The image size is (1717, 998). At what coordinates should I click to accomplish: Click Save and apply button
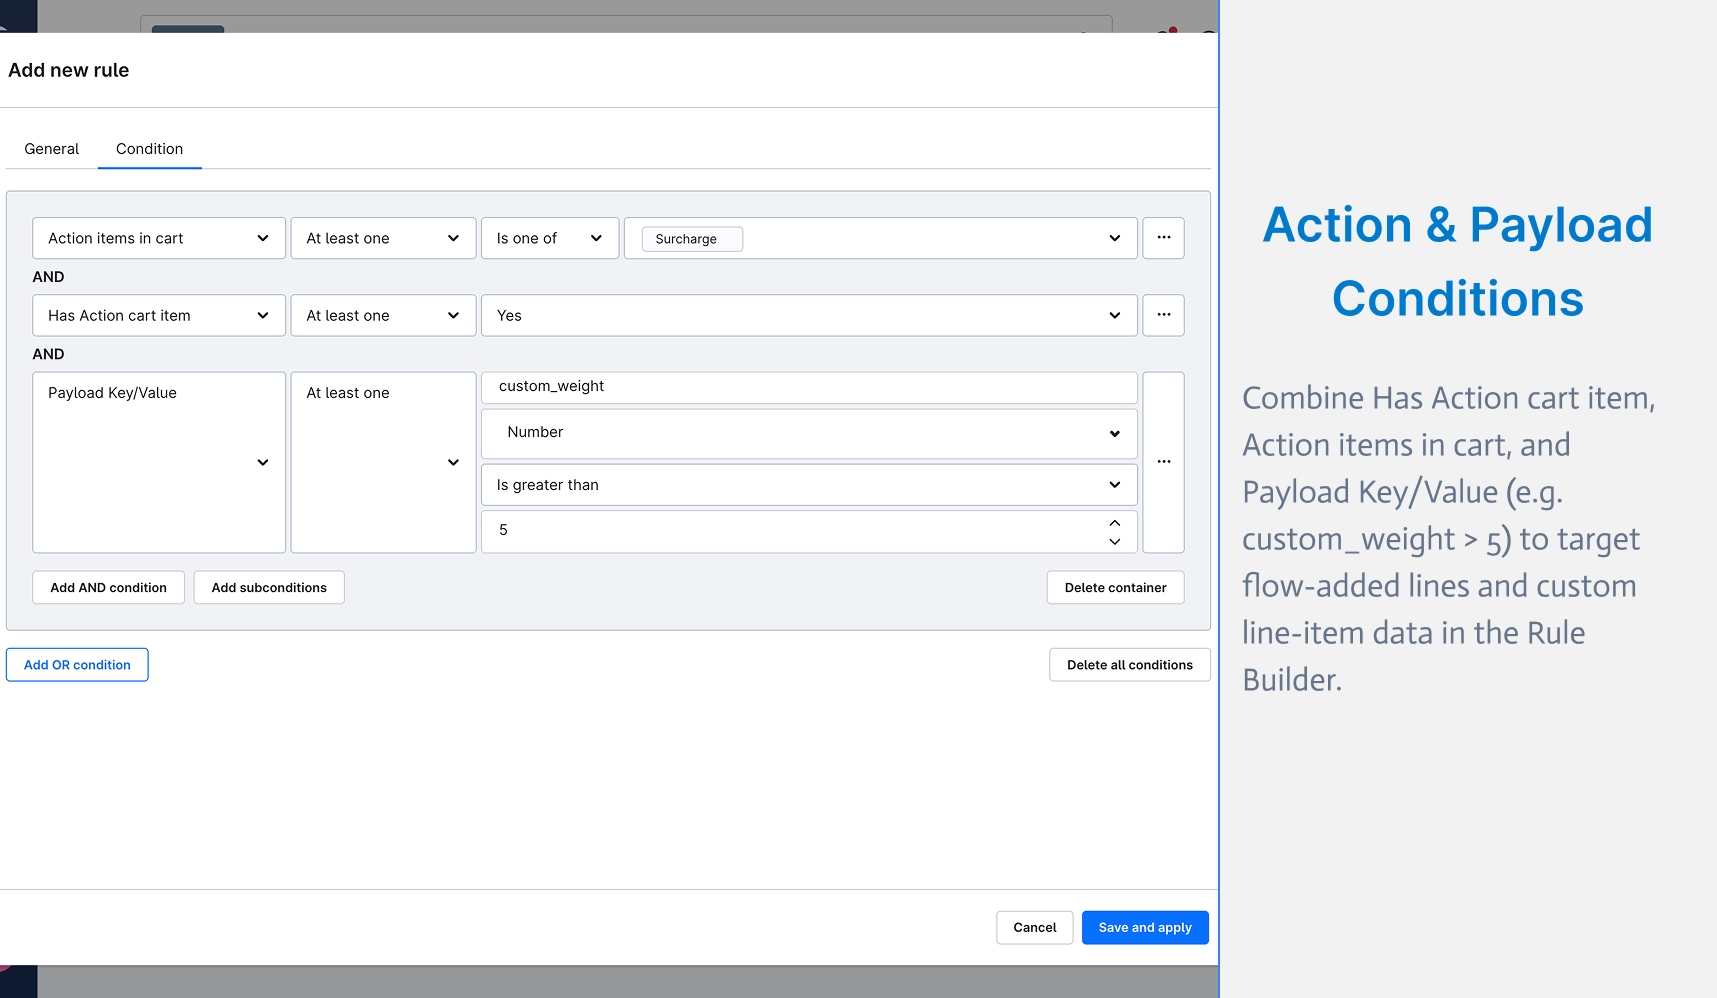1145,928
